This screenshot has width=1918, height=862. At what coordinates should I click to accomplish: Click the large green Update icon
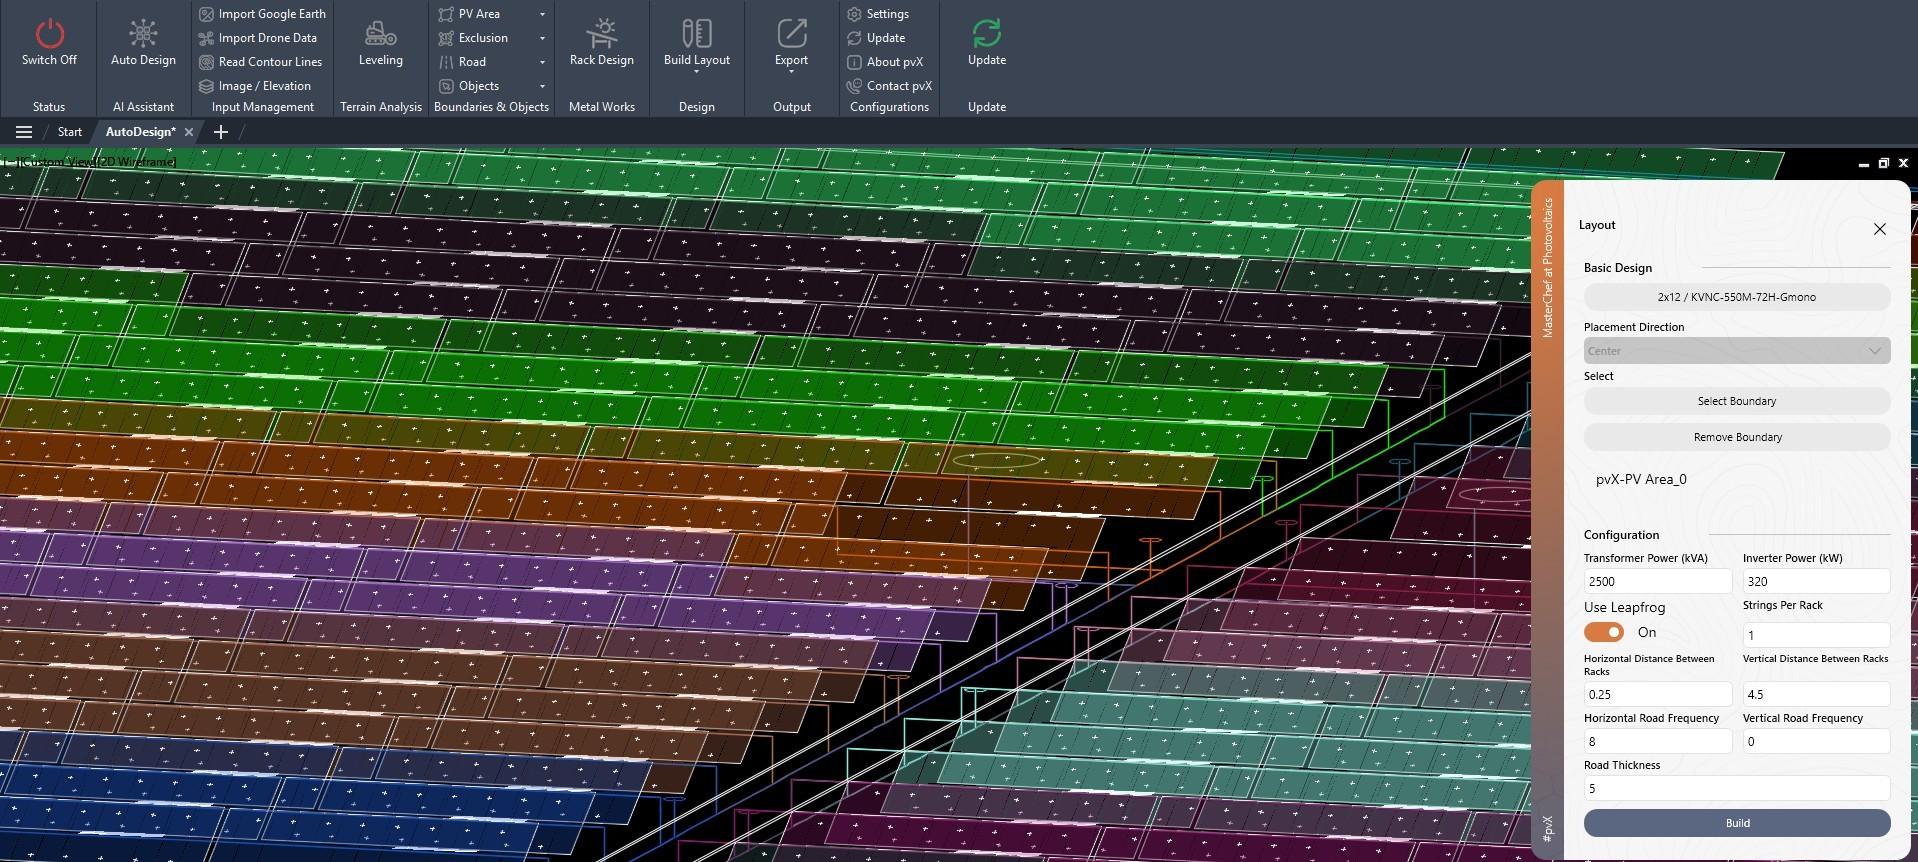[x=986, y=33]
